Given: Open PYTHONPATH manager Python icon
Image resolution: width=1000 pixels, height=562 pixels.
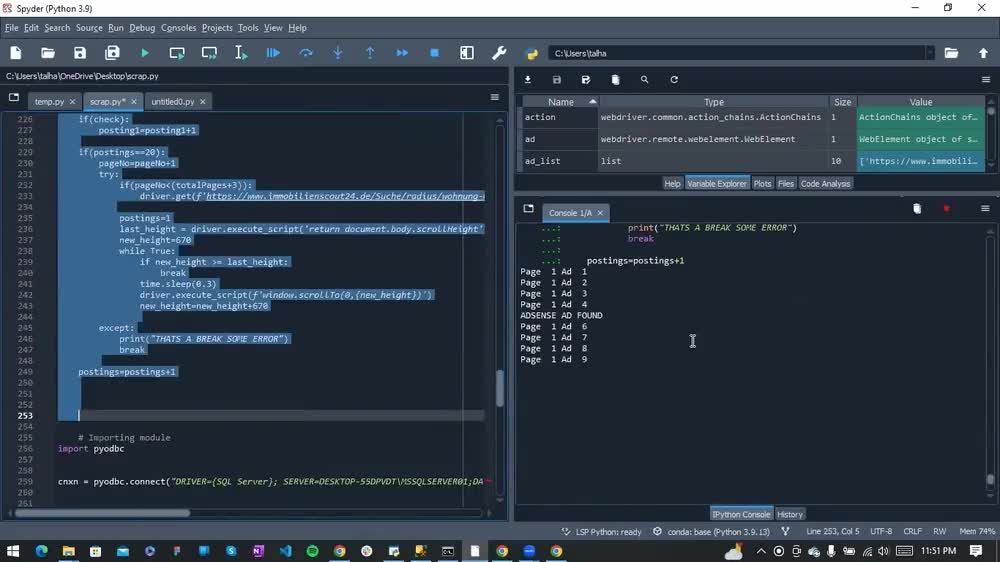Looking at the screenshot, I should click(x=531, y=54).
